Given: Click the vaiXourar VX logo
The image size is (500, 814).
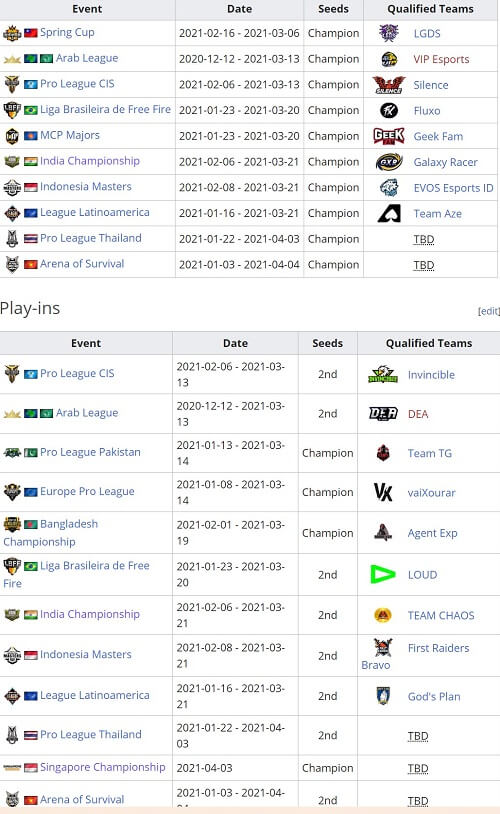Looking at the screenshot, I should pos(383,492).
